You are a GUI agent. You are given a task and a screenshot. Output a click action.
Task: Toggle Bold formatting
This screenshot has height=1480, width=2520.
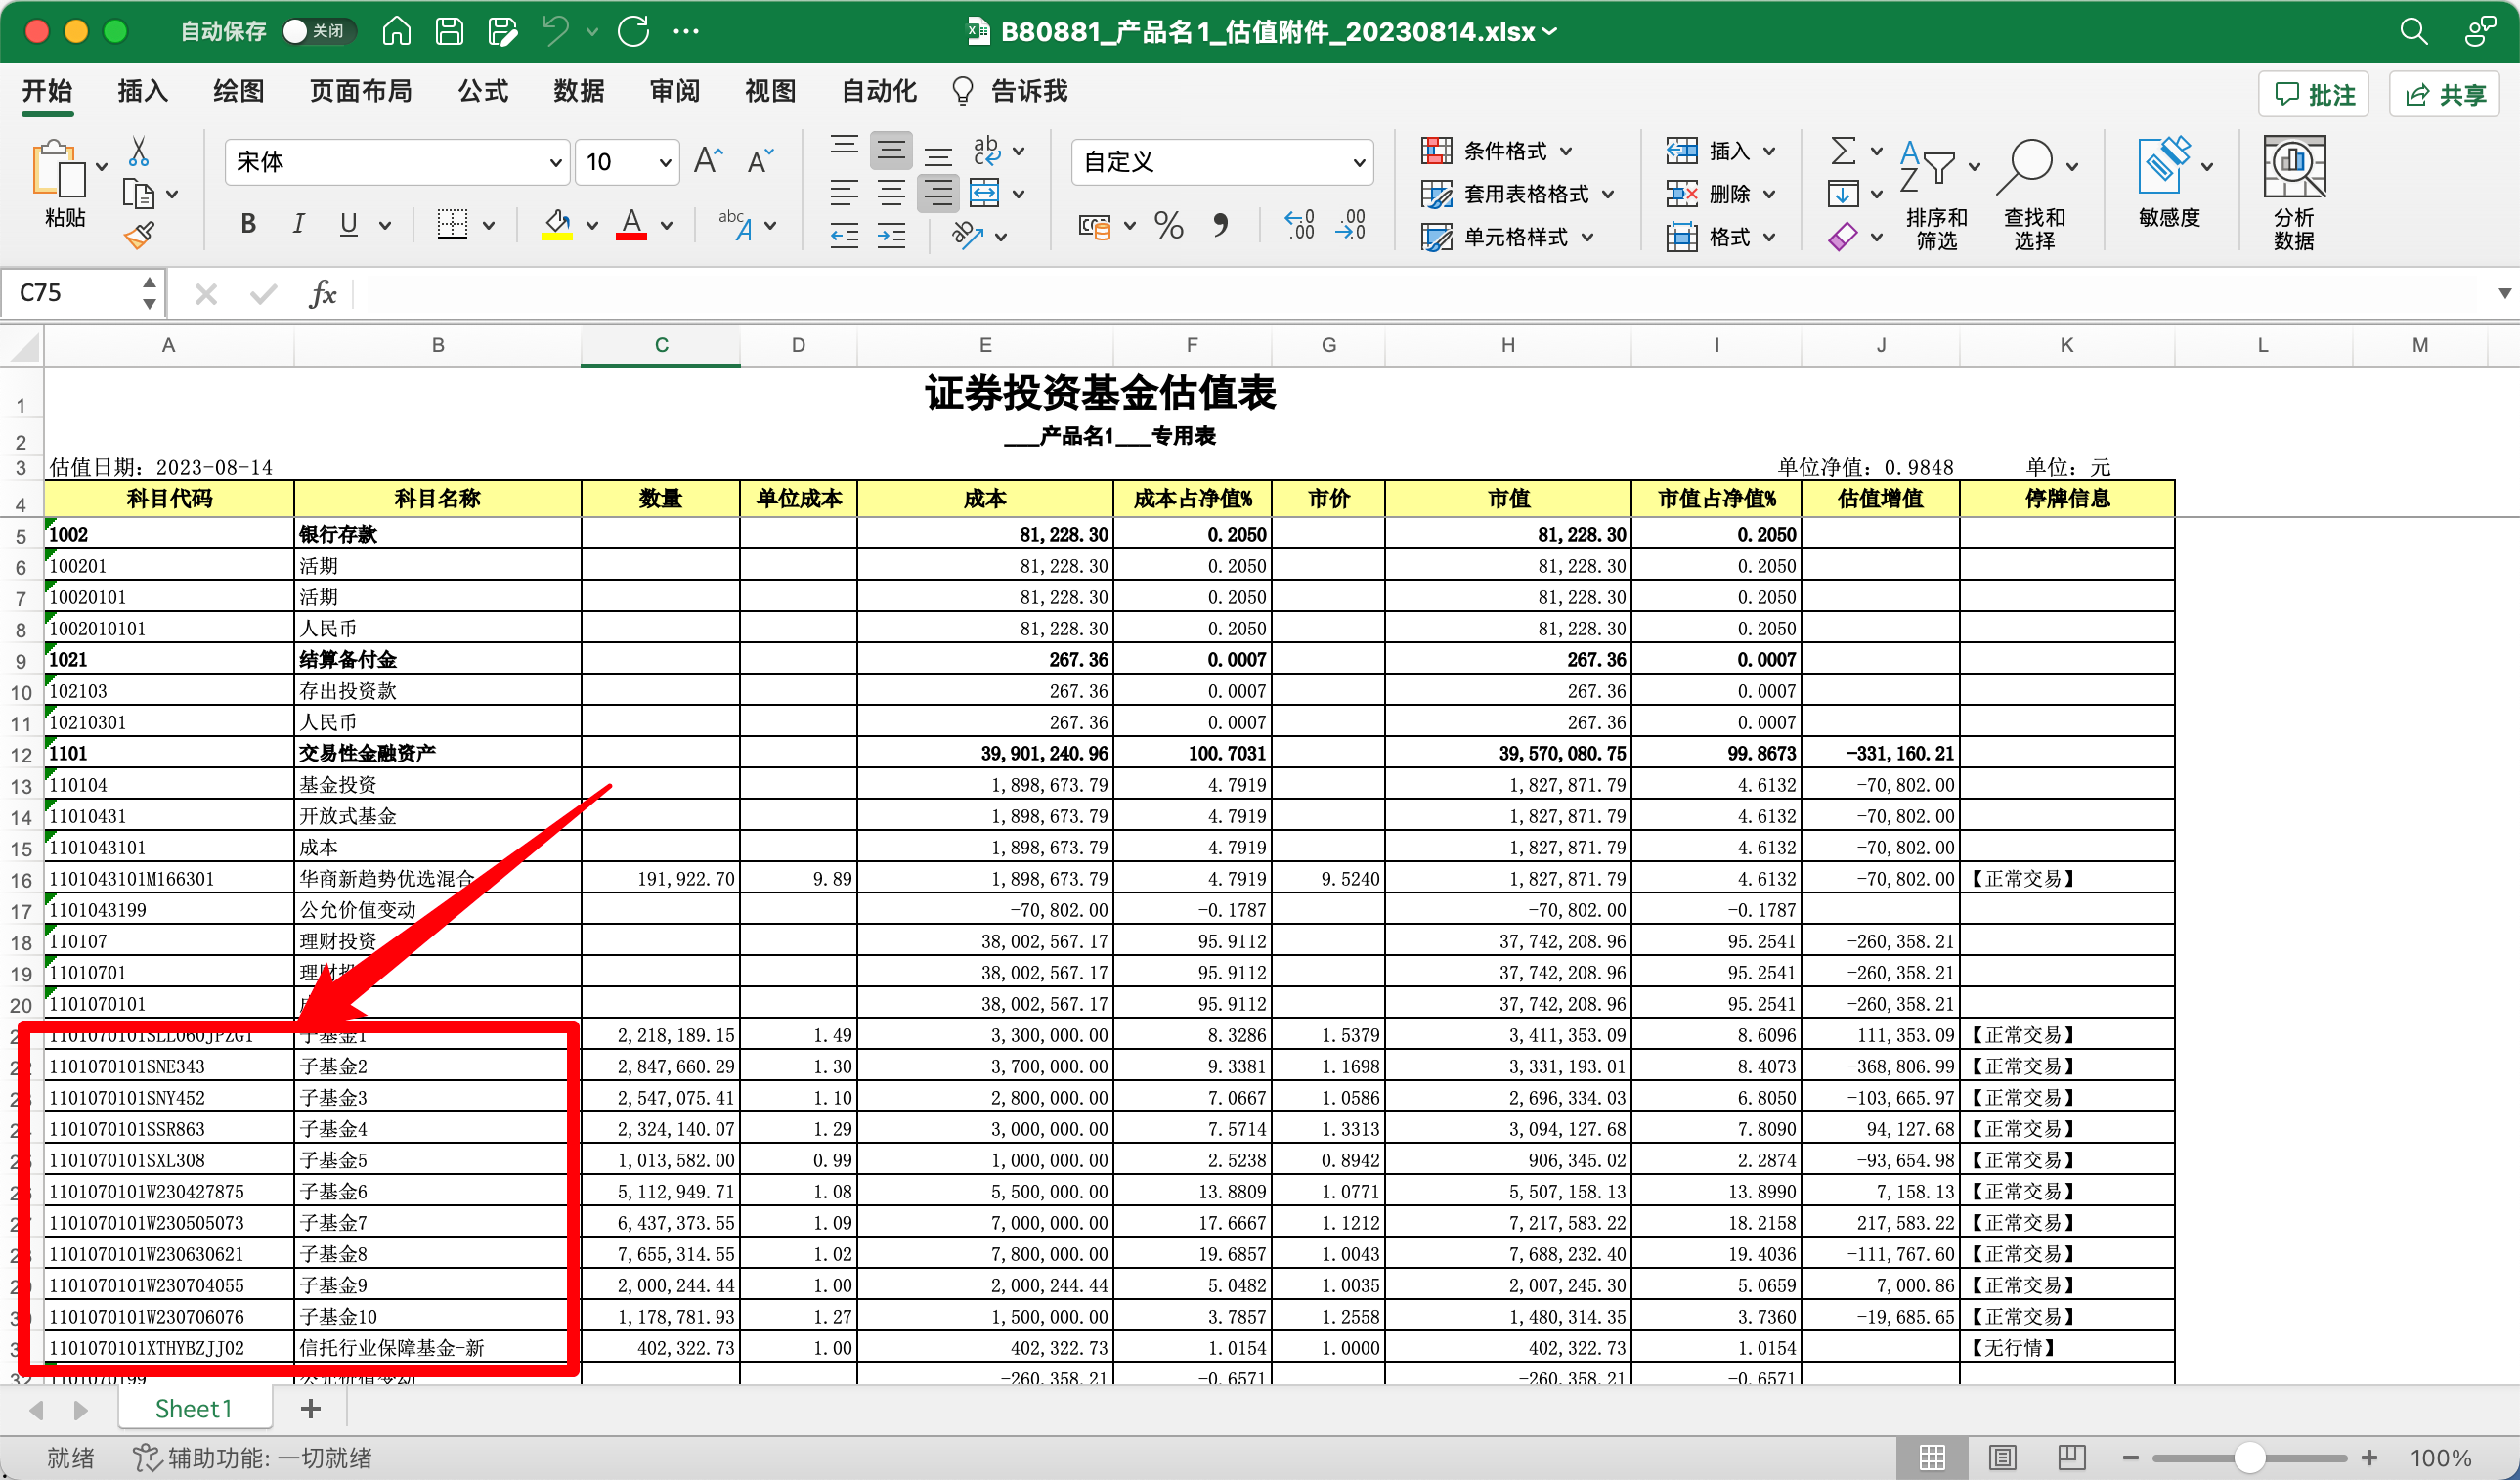(248, 224)
